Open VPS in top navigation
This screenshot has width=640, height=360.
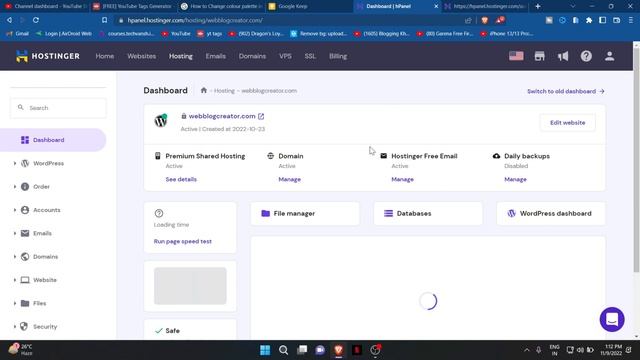click(x=285, y=56)
